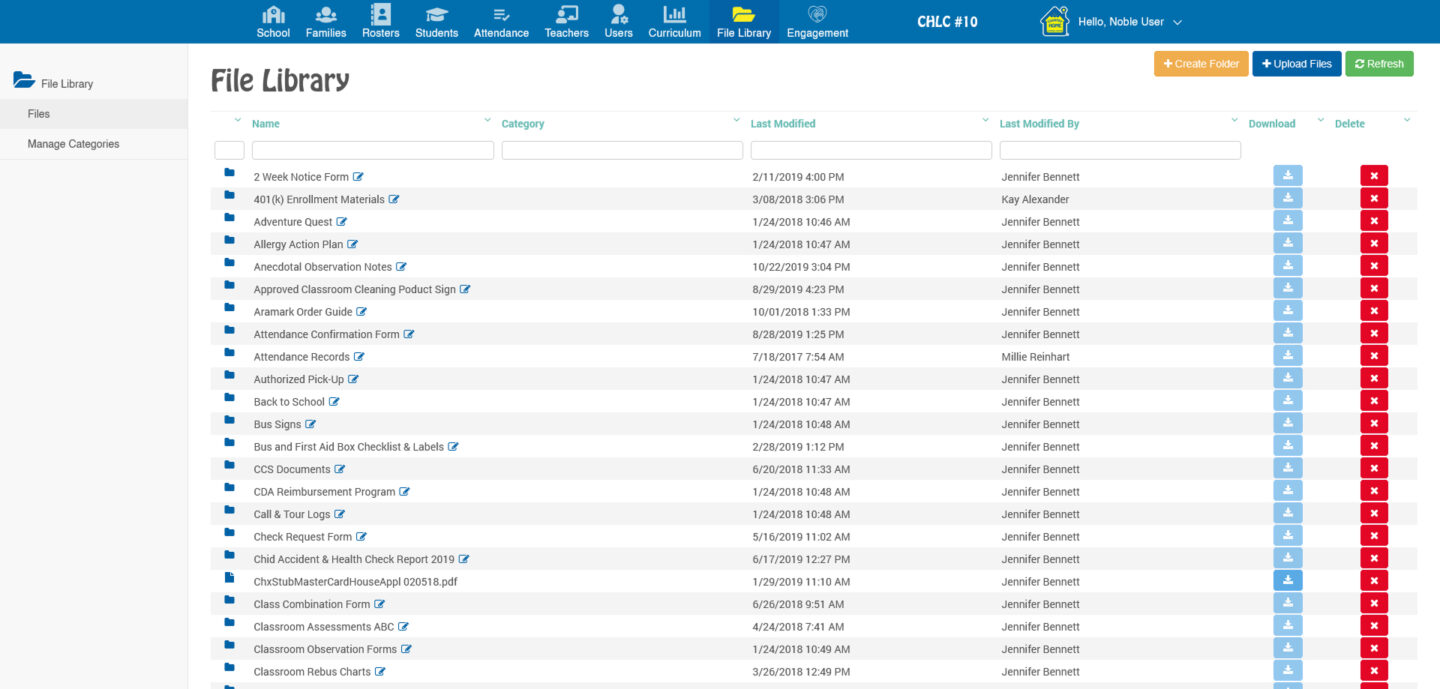This screenshot has height=689, width=1440.
Task: Download the ChxStubMasterCardHouseAppl 020518.pdf file
Action: (1288, 580)
